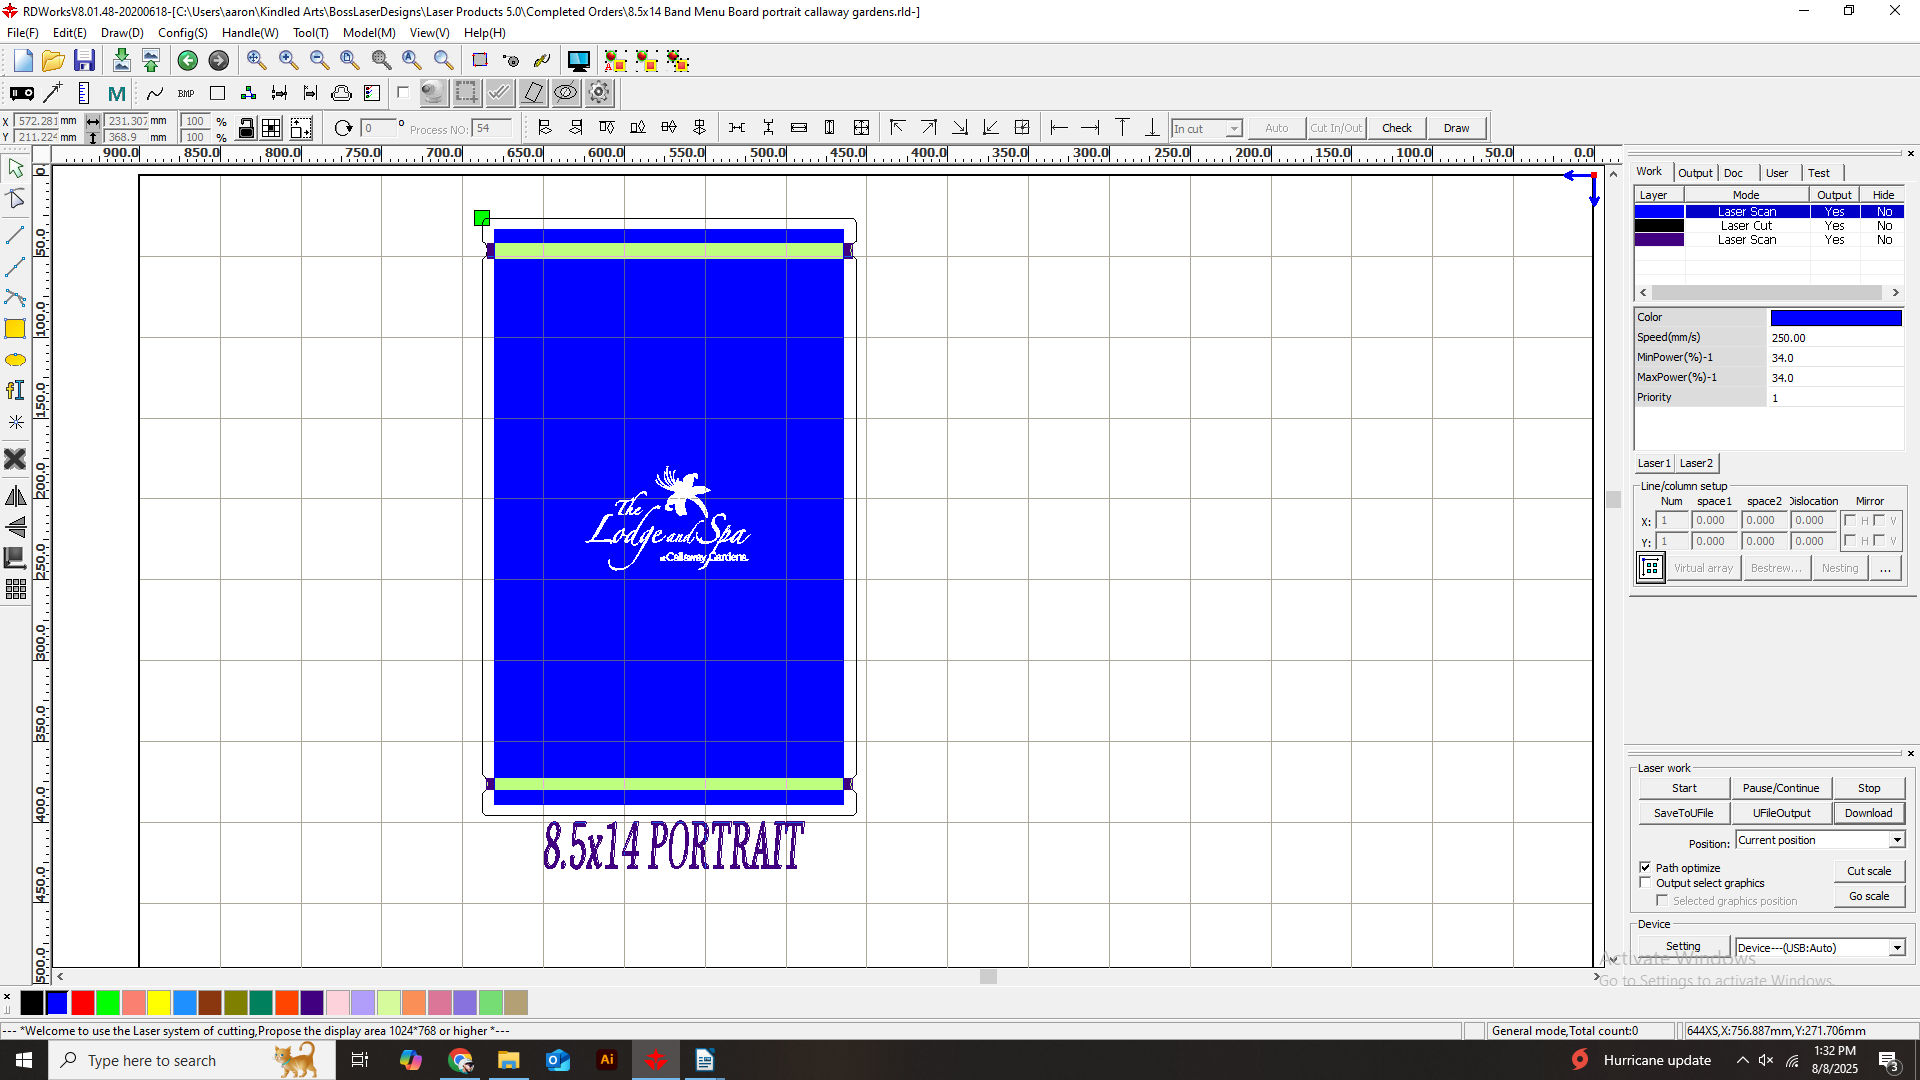This screenshot has height=1080, width=1920.
Task: Click the Import icon
Action: click(x=121, y=61)
